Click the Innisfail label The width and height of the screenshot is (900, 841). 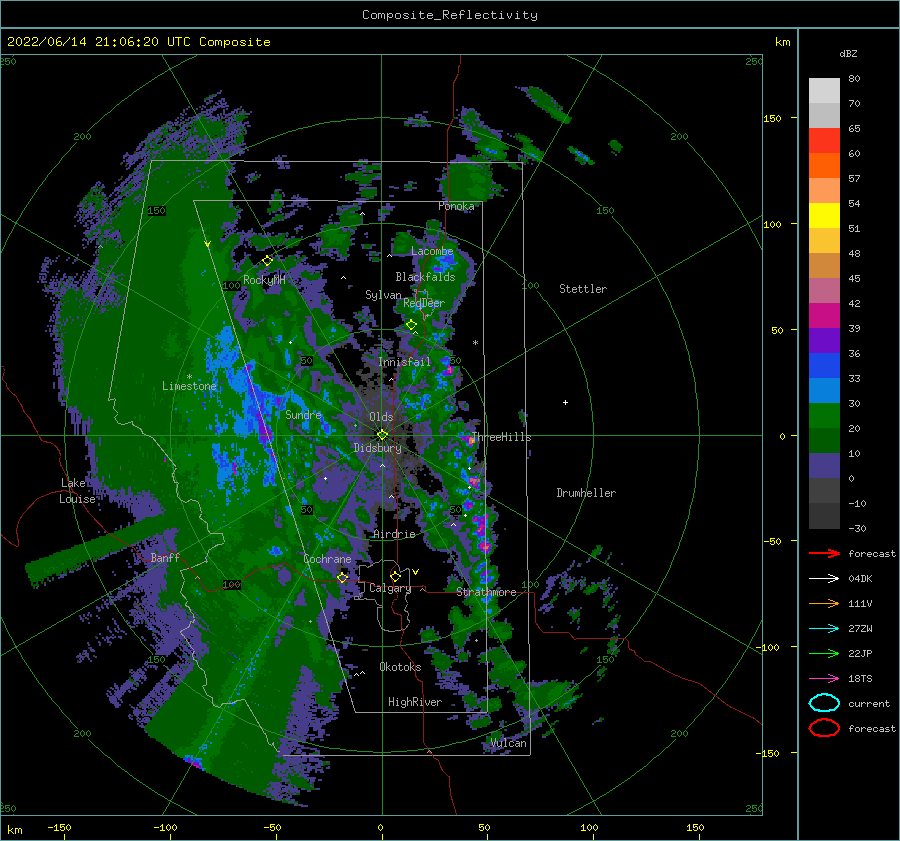(x=404, y=362)
